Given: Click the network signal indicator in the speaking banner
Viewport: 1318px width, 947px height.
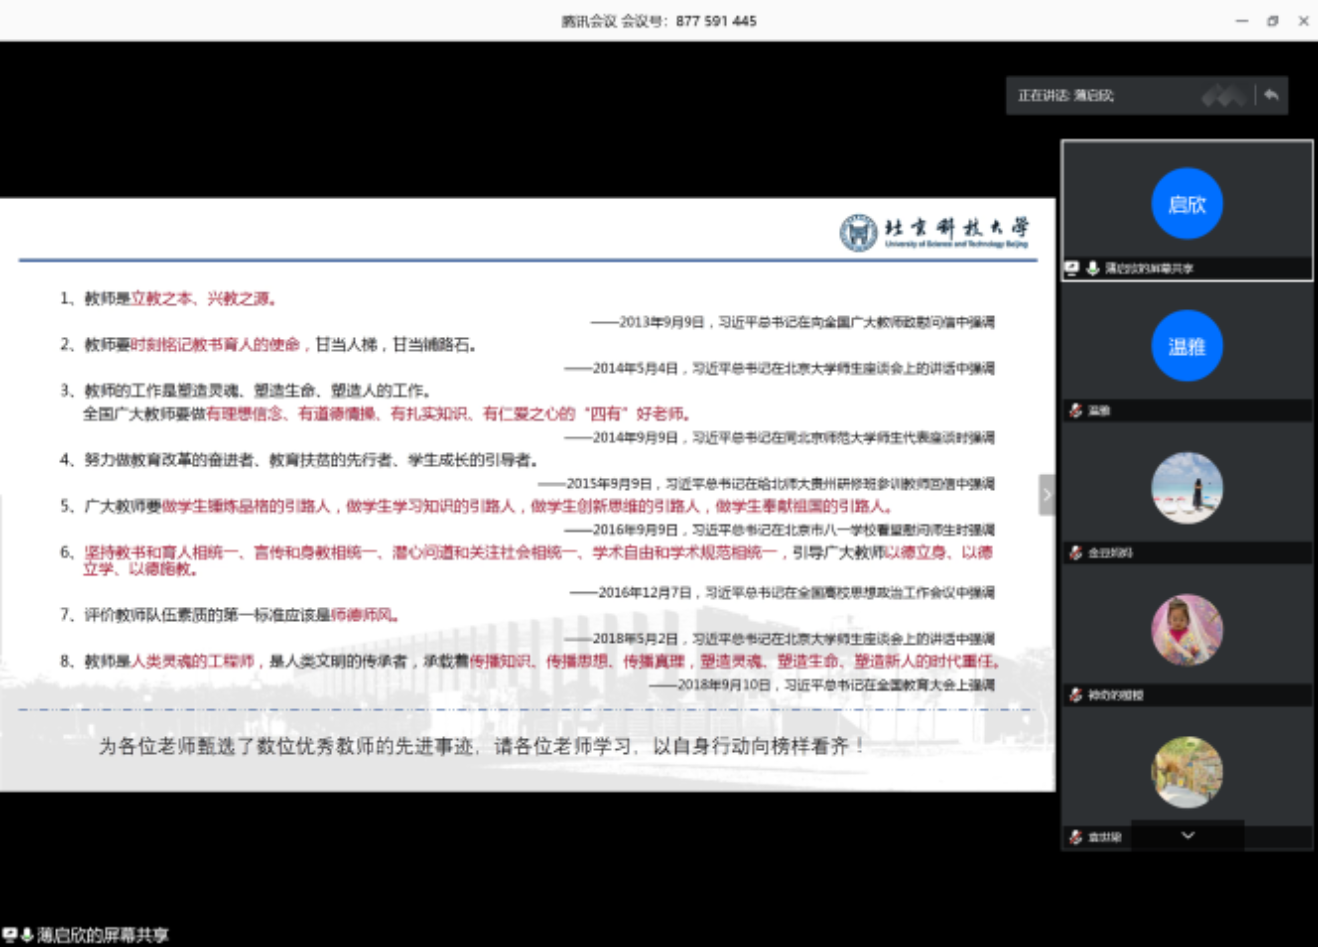Looking at the screenshot, I should coord(1222,95).
